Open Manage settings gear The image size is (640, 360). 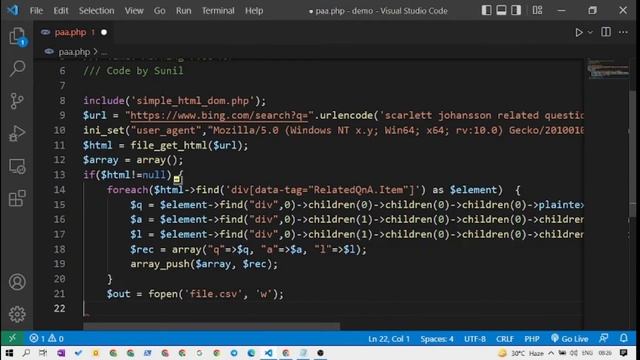click(17, 314)
